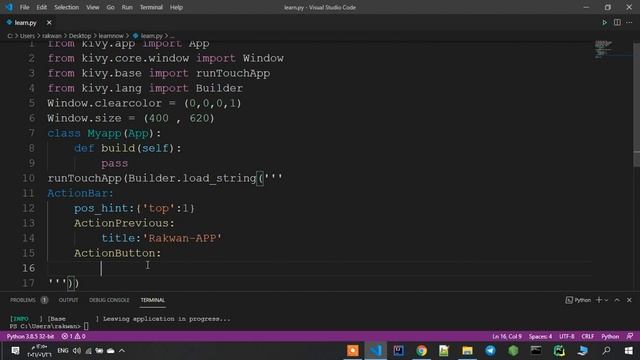Image resolution: width=640 pixels, height=360 pixels.
Task: Click learn.py in the breadcrumb path
Action: [151, 36]
